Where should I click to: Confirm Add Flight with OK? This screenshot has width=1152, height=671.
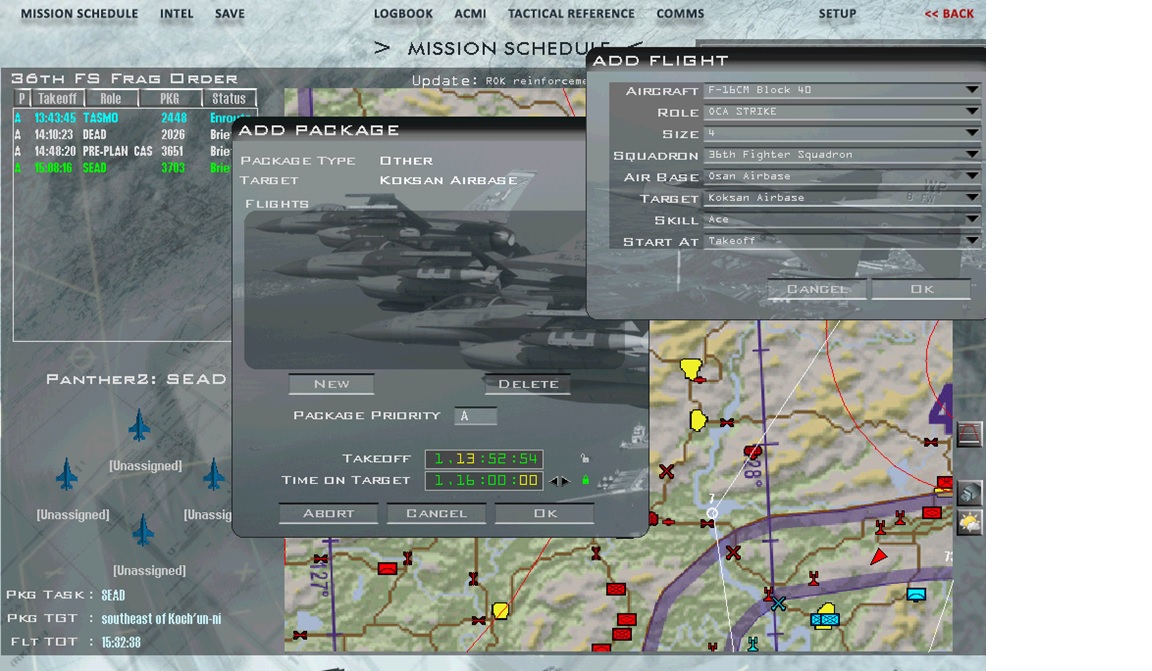click(x=921, y=290)
